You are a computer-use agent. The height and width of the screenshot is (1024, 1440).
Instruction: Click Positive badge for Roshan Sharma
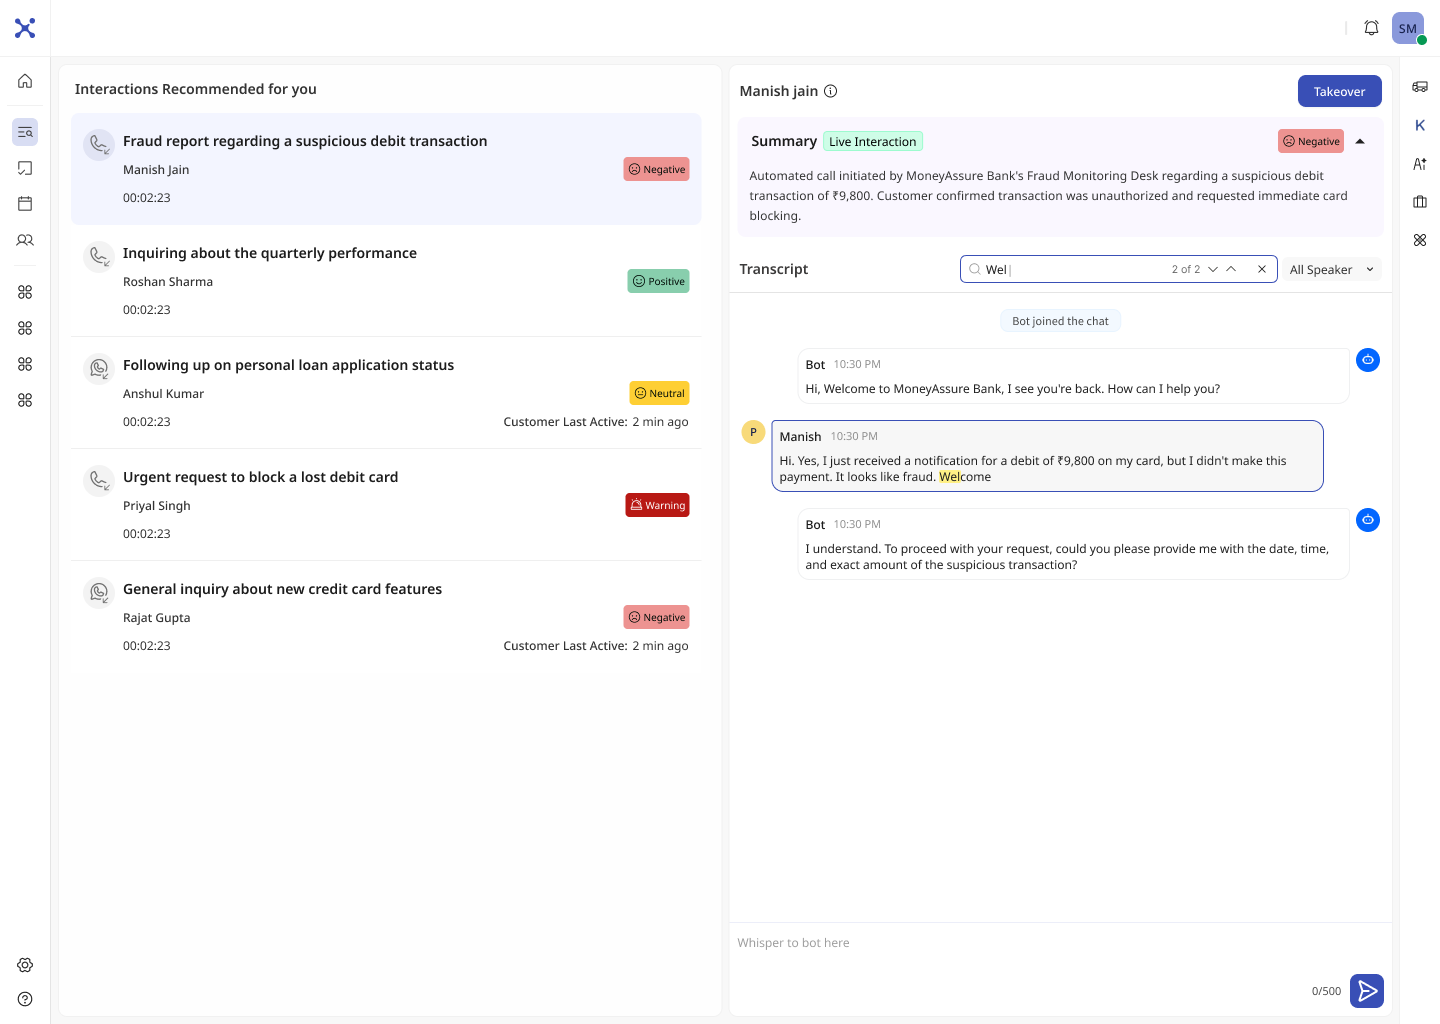[x=659, y=281]
